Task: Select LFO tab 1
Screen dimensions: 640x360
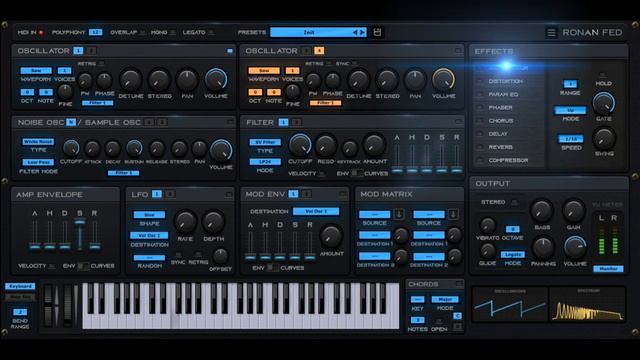Action: (x=157, y=194)
